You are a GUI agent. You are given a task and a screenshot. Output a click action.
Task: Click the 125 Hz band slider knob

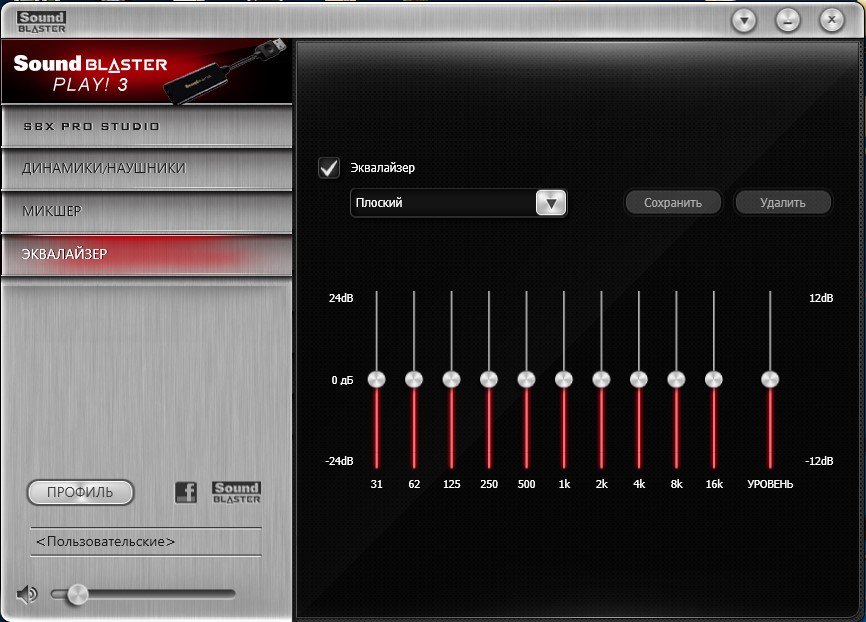pos(451,379)
